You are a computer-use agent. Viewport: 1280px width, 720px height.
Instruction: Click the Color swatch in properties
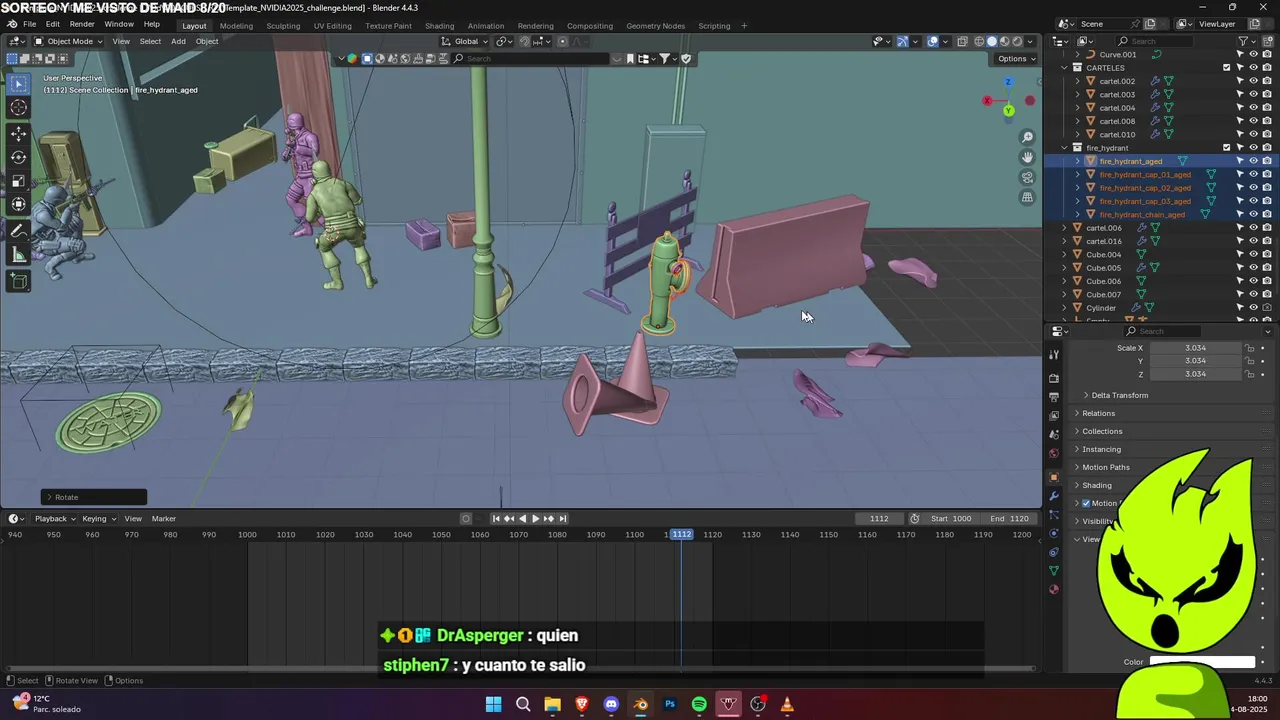1202,662
